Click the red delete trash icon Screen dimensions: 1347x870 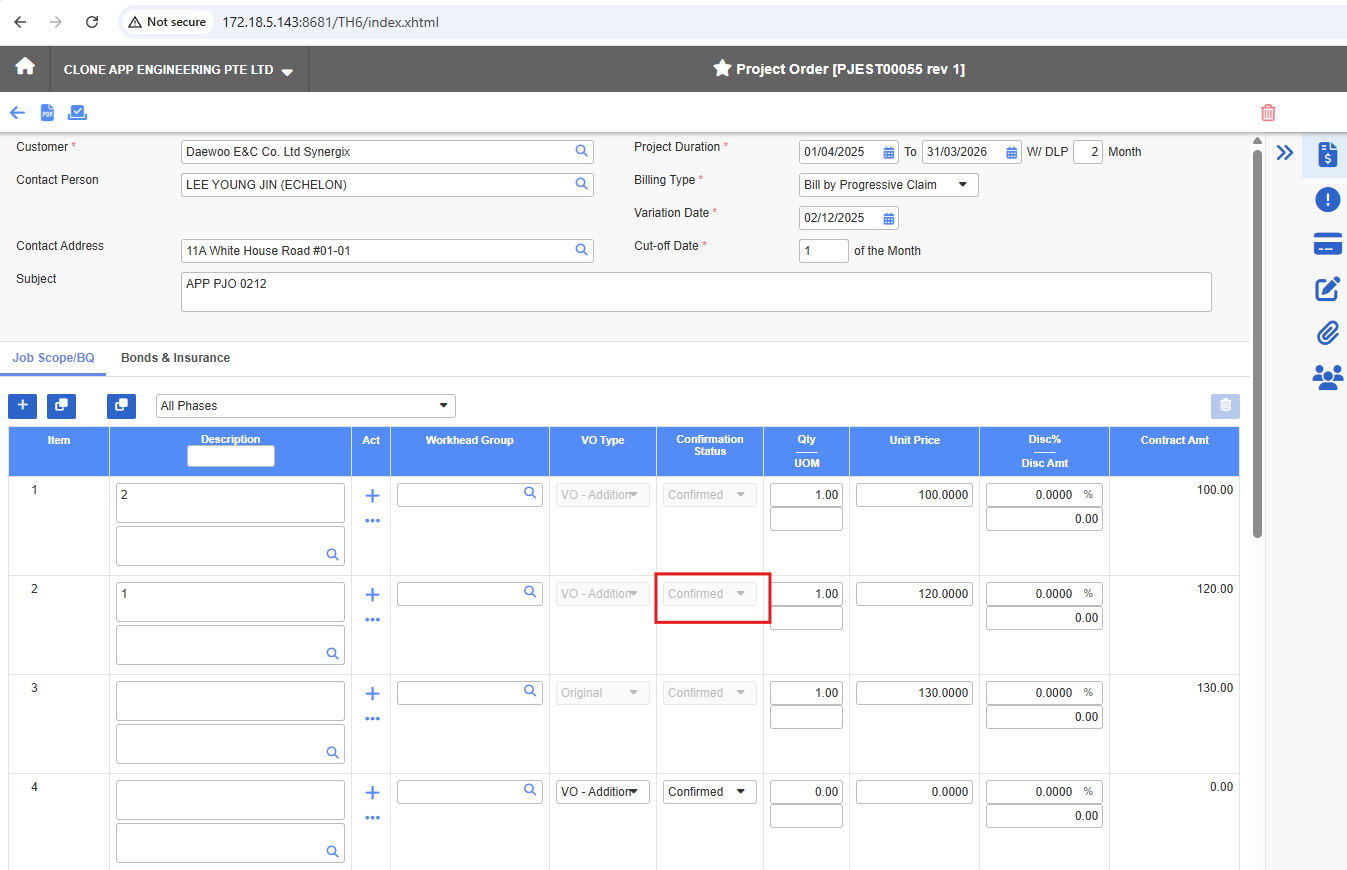click(1268, 113)
